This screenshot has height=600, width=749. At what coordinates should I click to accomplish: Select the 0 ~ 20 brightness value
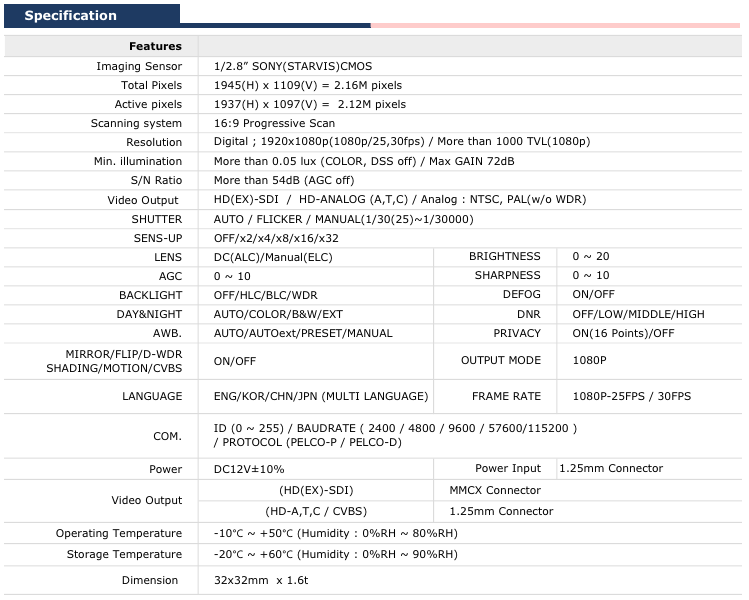click(x=591, y=257)
